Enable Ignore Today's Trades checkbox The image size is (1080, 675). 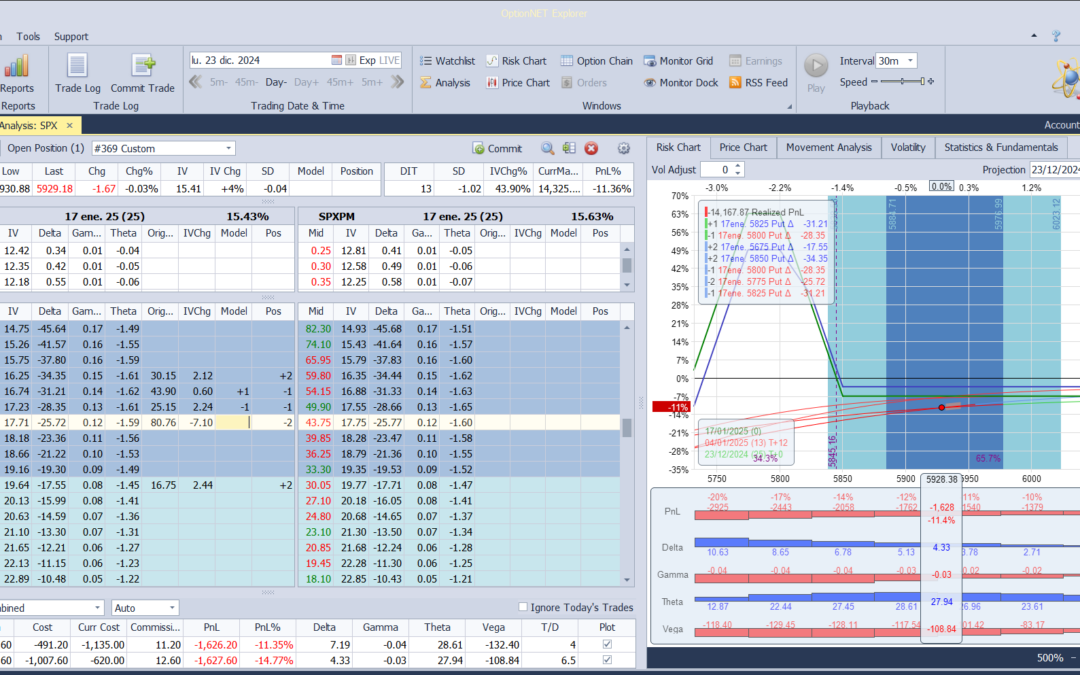point(523,608)
